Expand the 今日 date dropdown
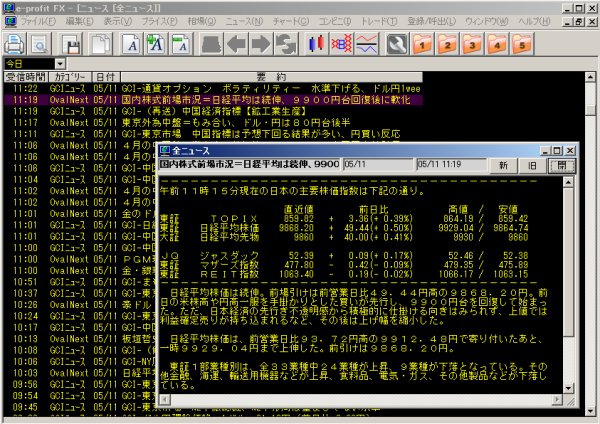This screenshot has width=600, height=424. pos(60,64)
